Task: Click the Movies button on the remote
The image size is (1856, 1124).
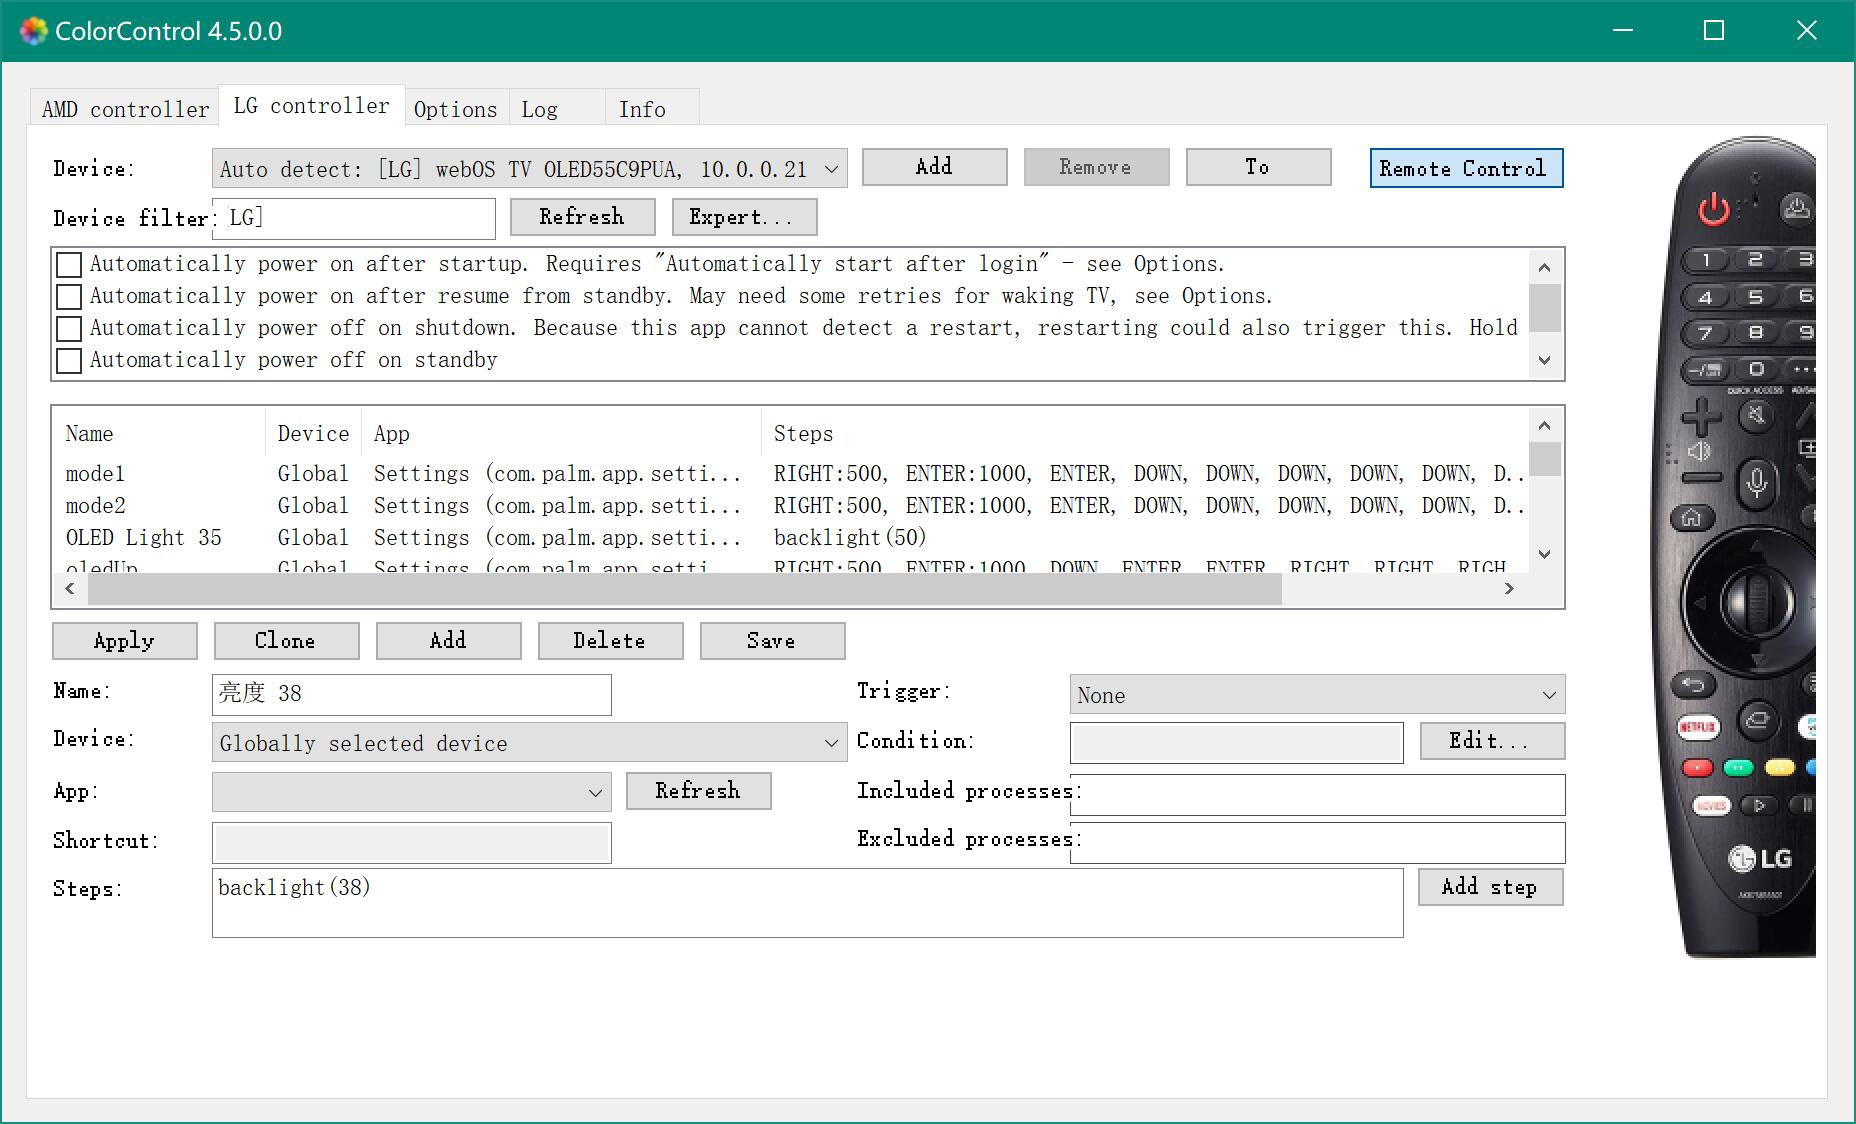Action: [1711, 805]
